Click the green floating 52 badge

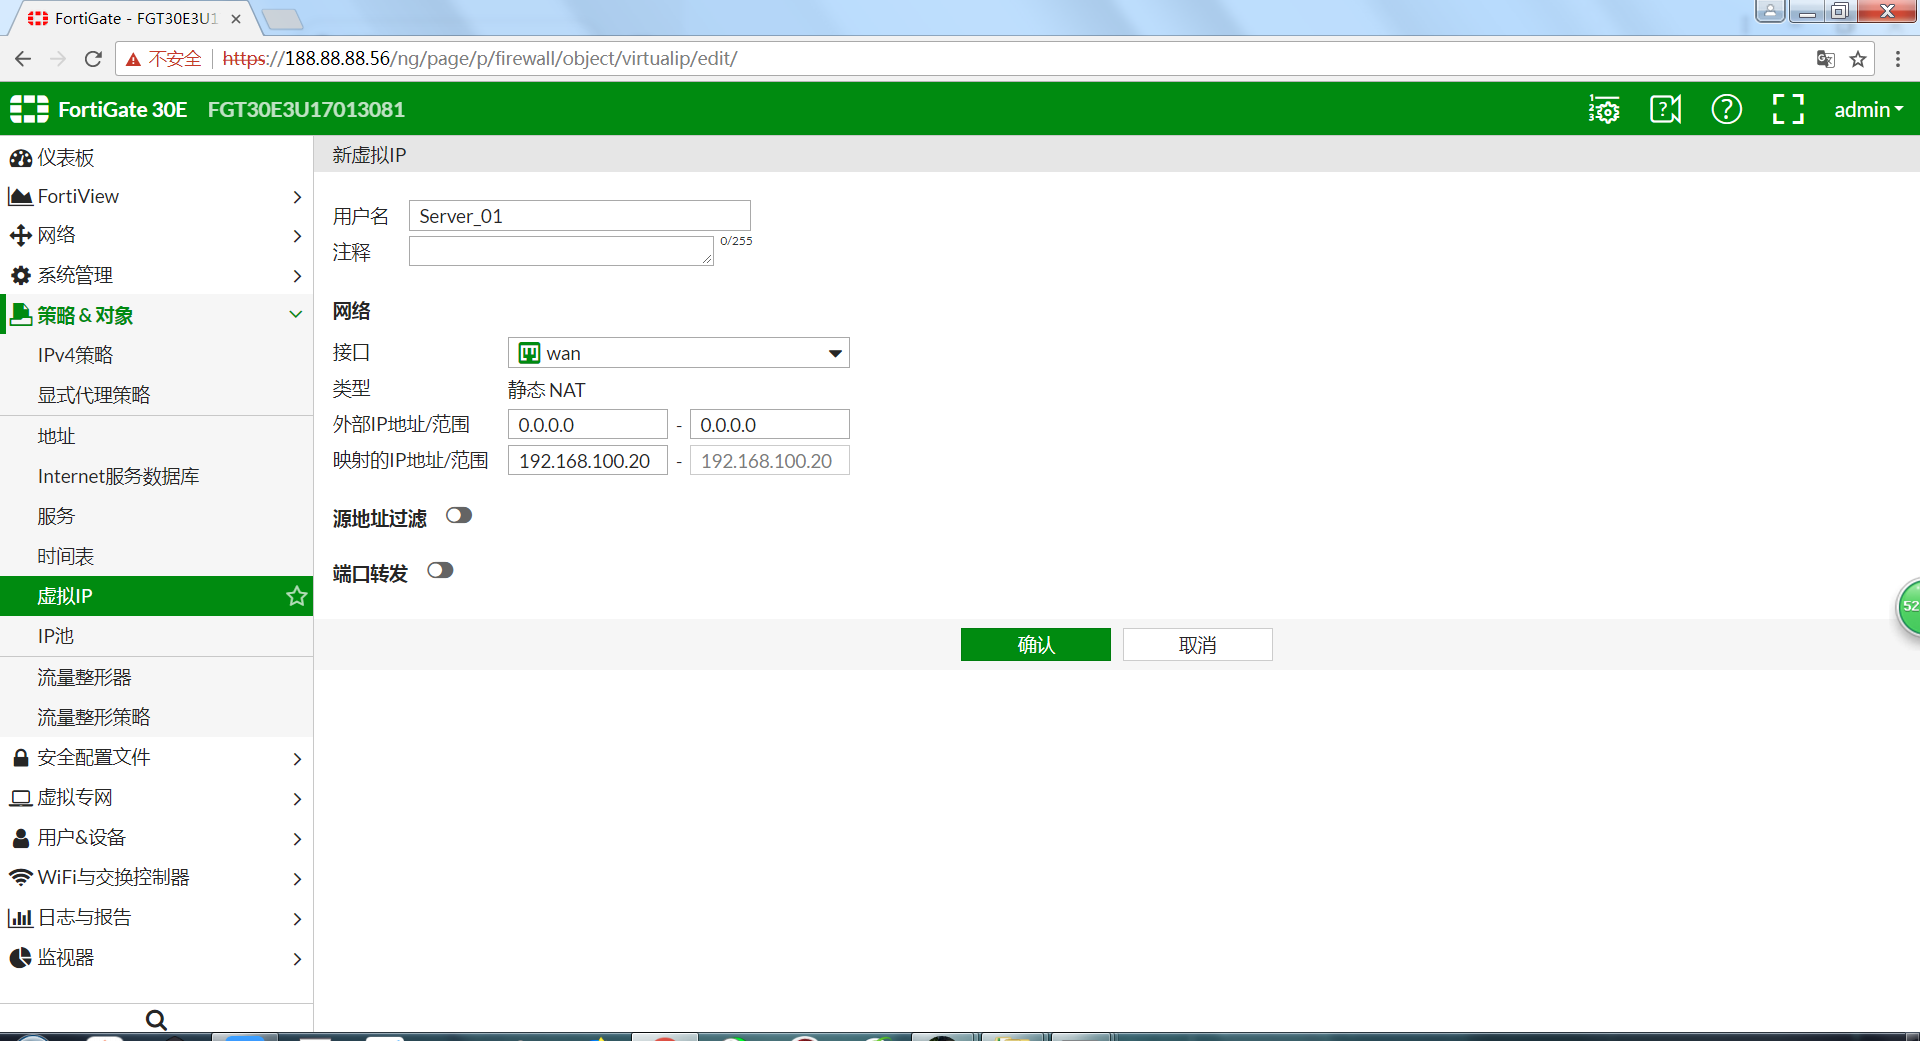click(1908, 606)
